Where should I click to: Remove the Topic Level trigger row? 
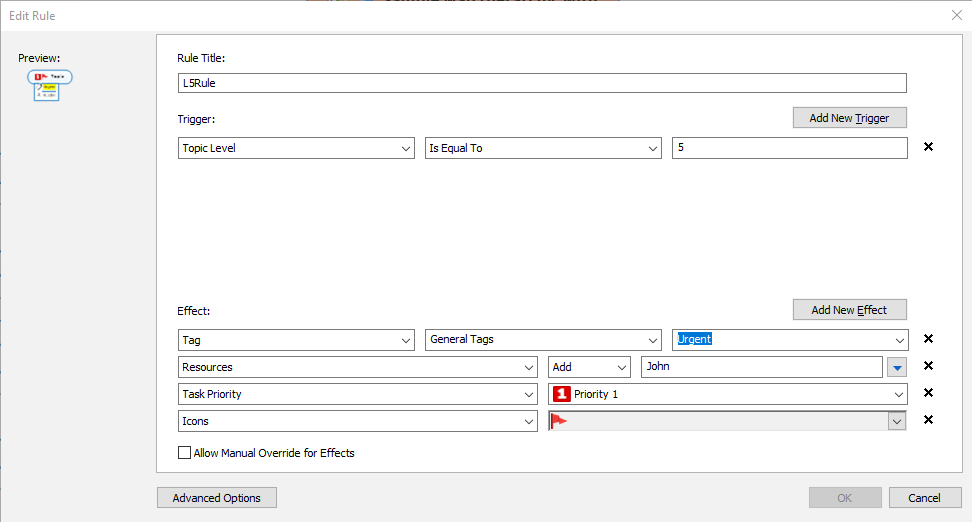(x=928, y=147)
